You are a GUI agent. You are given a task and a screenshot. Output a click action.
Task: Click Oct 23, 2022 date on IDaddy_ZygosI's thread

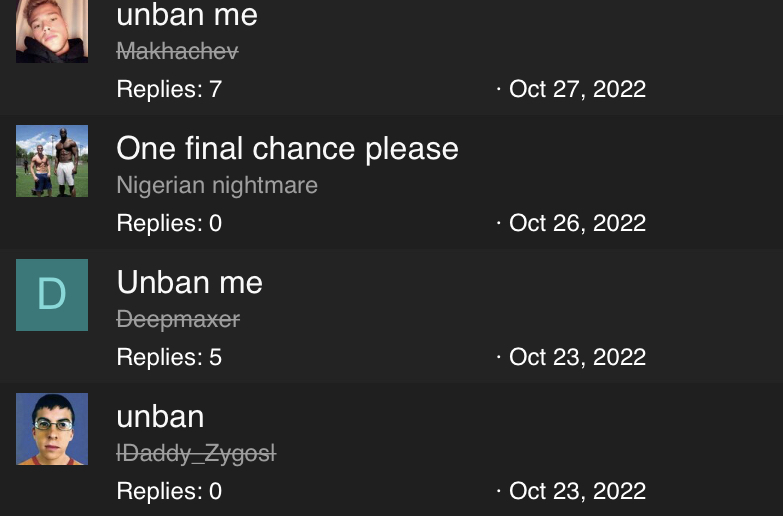[x=577, y=492]
